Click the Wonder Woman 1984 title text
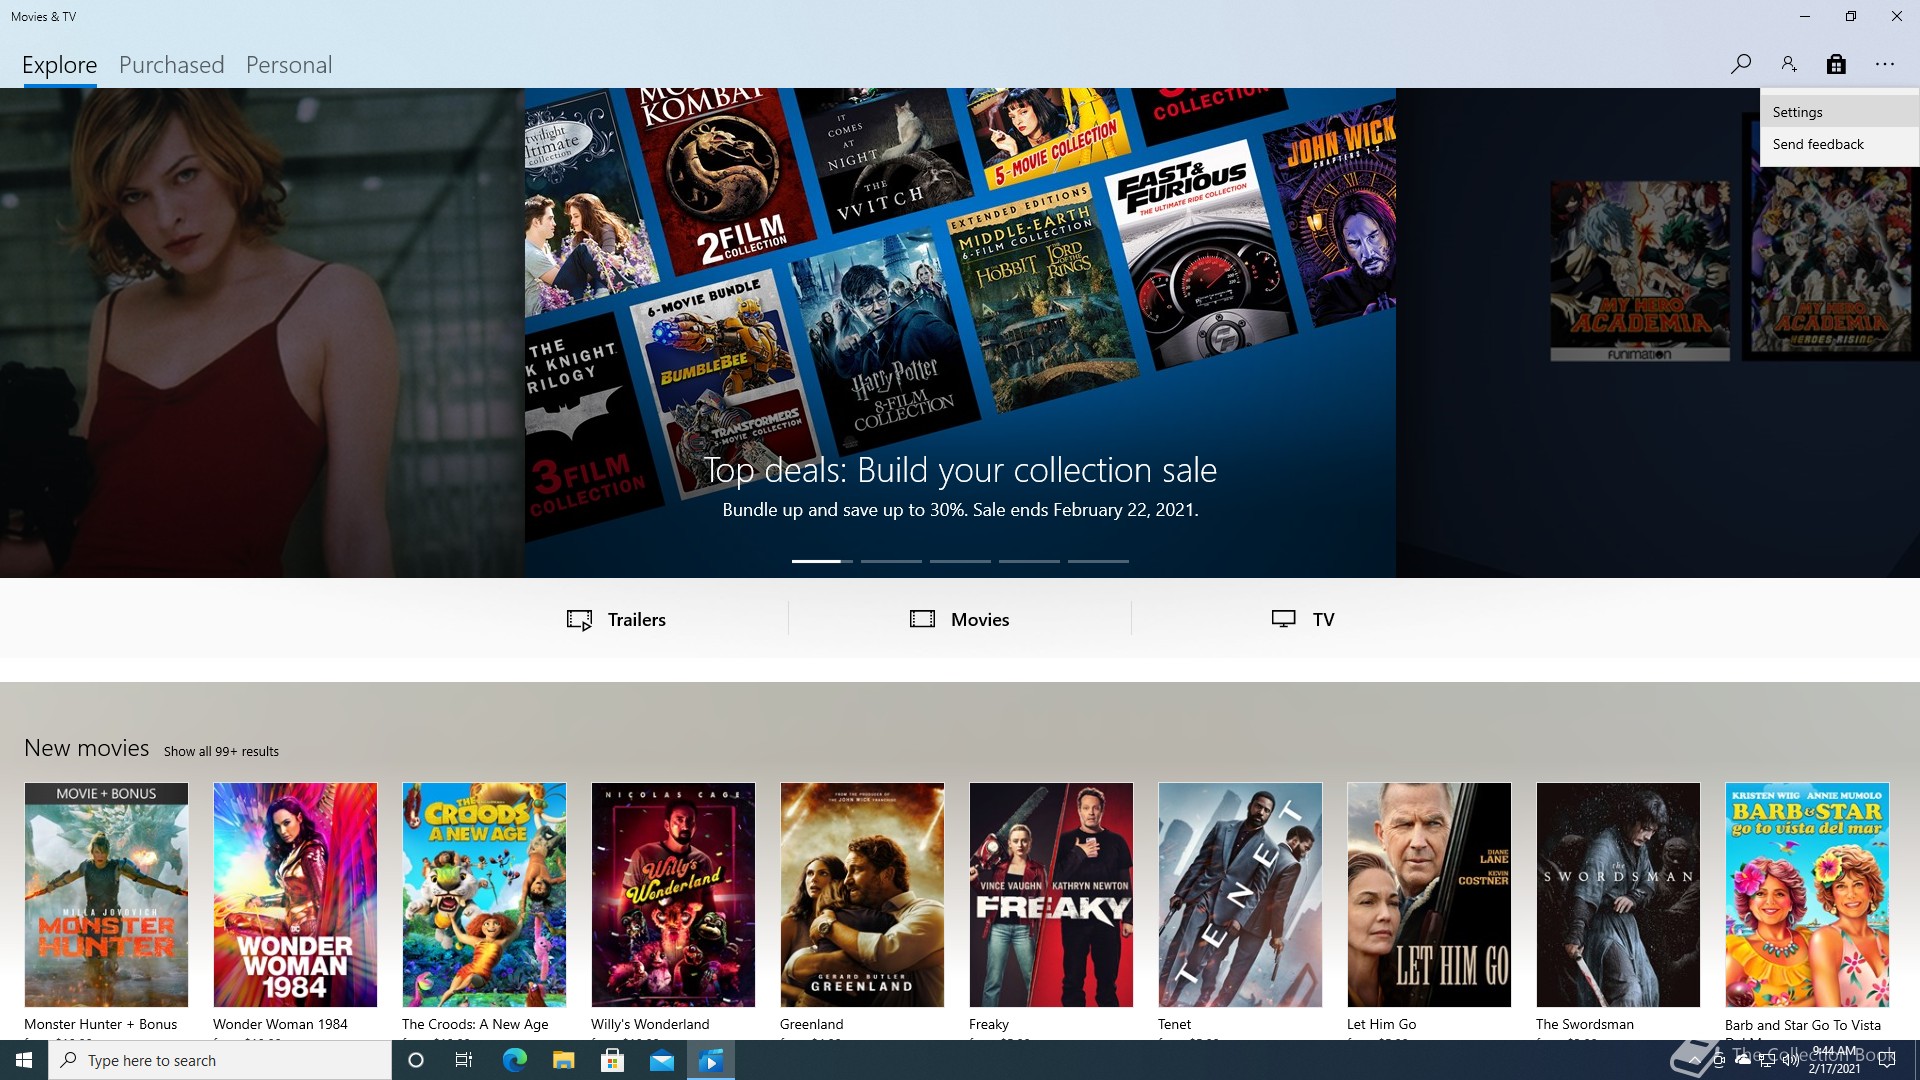 click(x=280, y=1024)
